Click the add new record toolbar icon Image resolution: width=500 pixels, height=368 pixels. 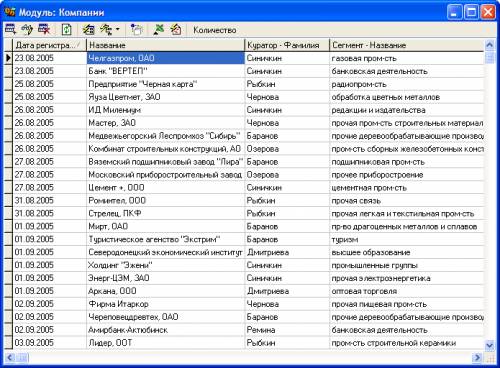point(10,30)
